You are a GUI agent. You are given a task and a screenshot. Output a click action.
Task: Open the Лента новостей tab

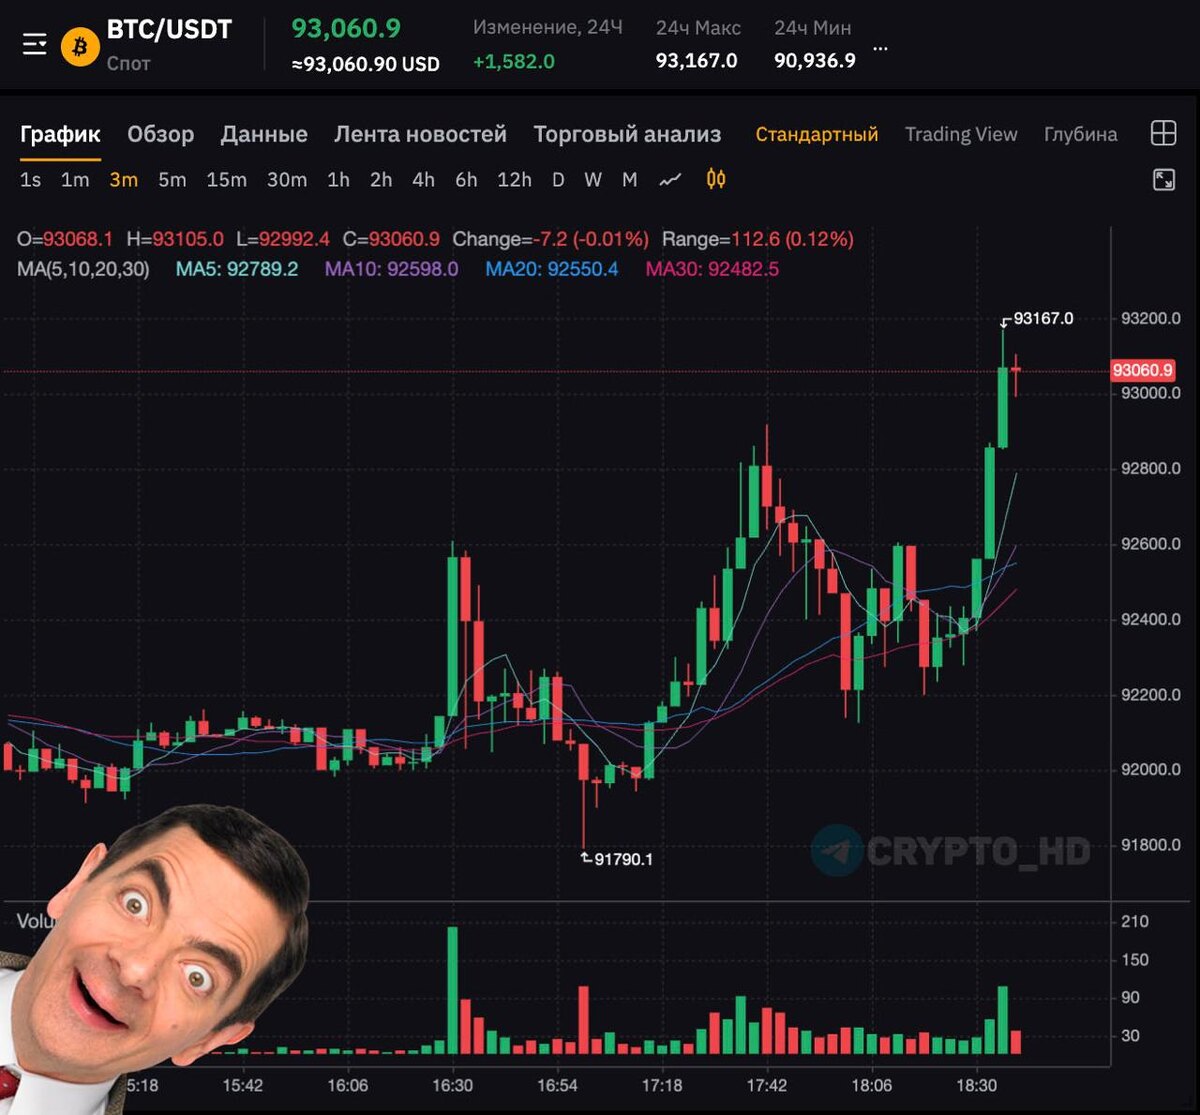pos(420,134)
